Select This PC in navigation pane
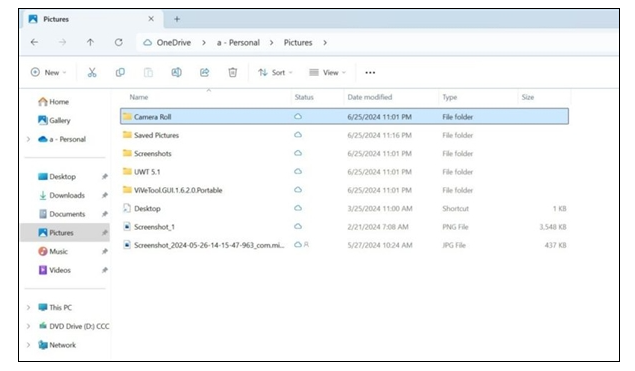 (x=55, y=307)
